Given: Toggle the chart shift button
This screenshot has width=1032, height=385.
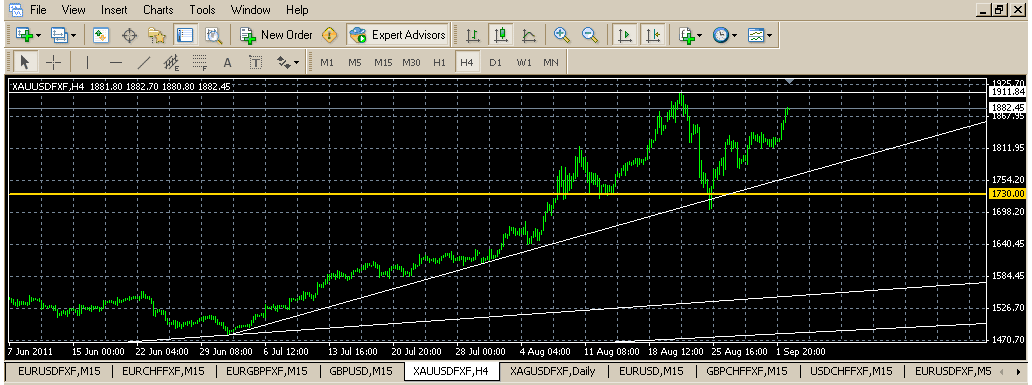Looking at the screenshot, I should coord(653,35).
